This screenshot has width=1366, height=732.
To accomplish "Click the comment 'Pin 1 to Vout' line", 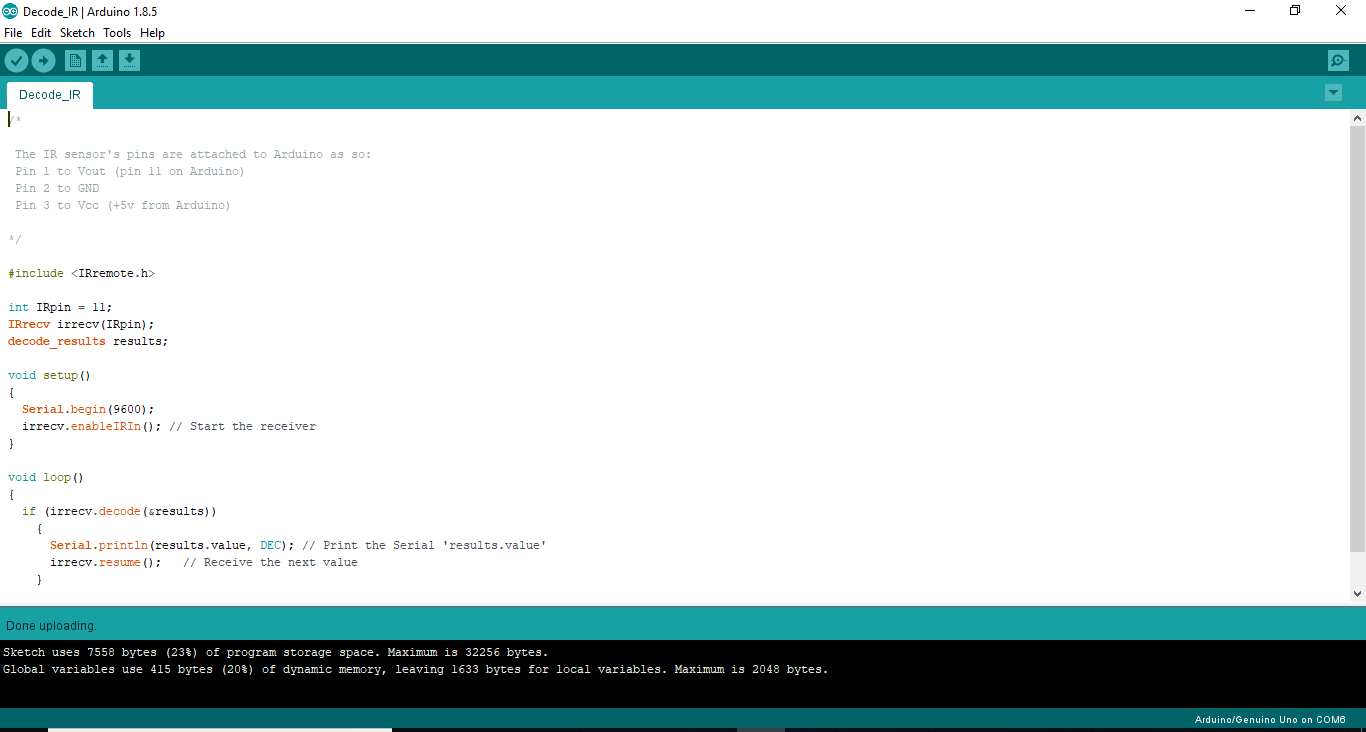I will coord(130,171).
